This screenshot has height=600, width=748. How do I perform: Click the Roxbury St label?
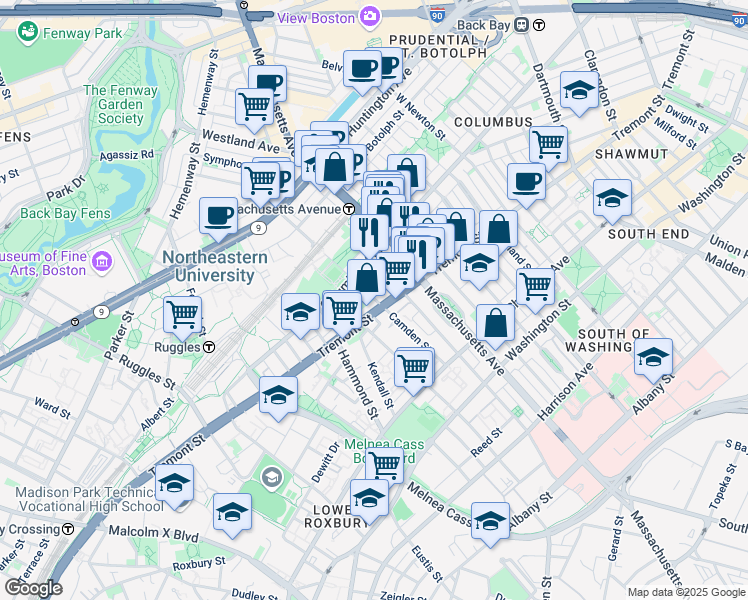199,563
